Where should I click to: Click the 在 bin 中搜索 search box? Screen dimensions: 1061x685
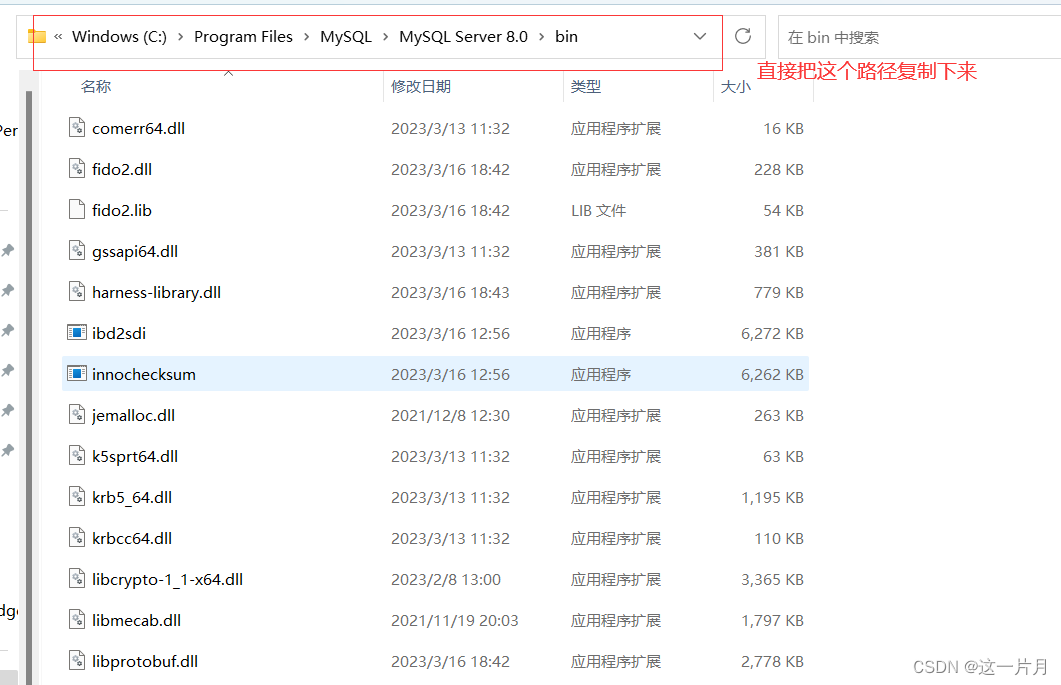click(x=919, y=37)
